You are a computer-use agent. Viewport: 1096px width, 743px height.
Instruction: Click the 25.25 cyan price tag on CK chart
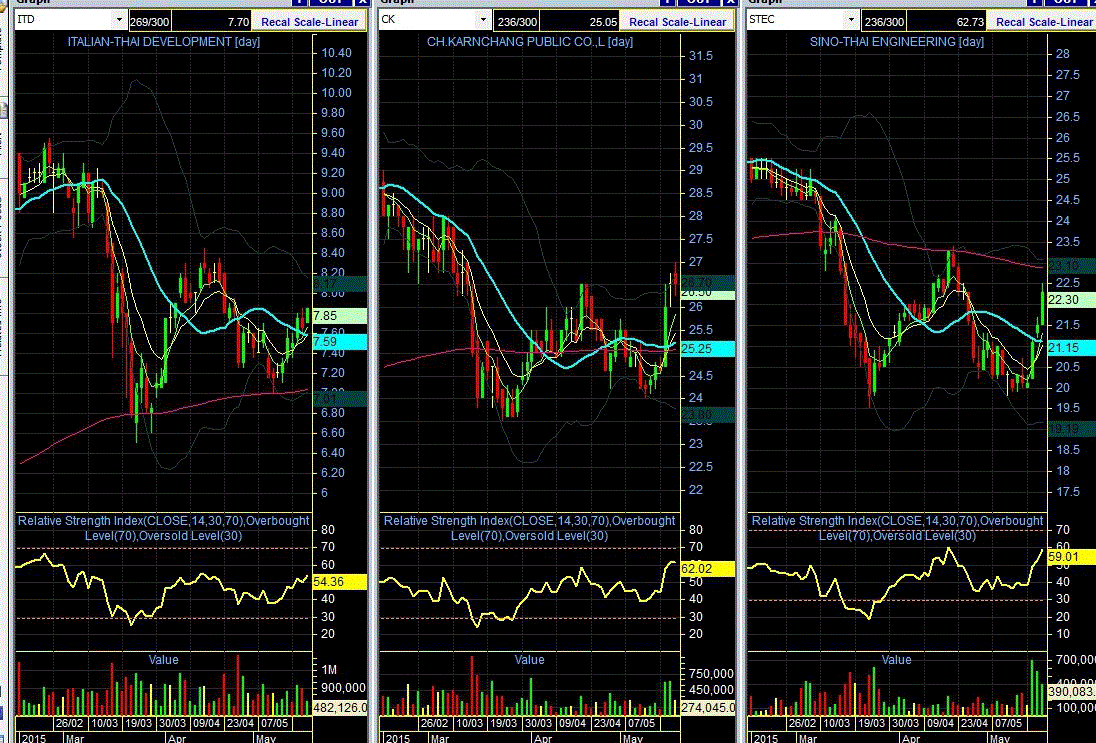tap(707, 349)
